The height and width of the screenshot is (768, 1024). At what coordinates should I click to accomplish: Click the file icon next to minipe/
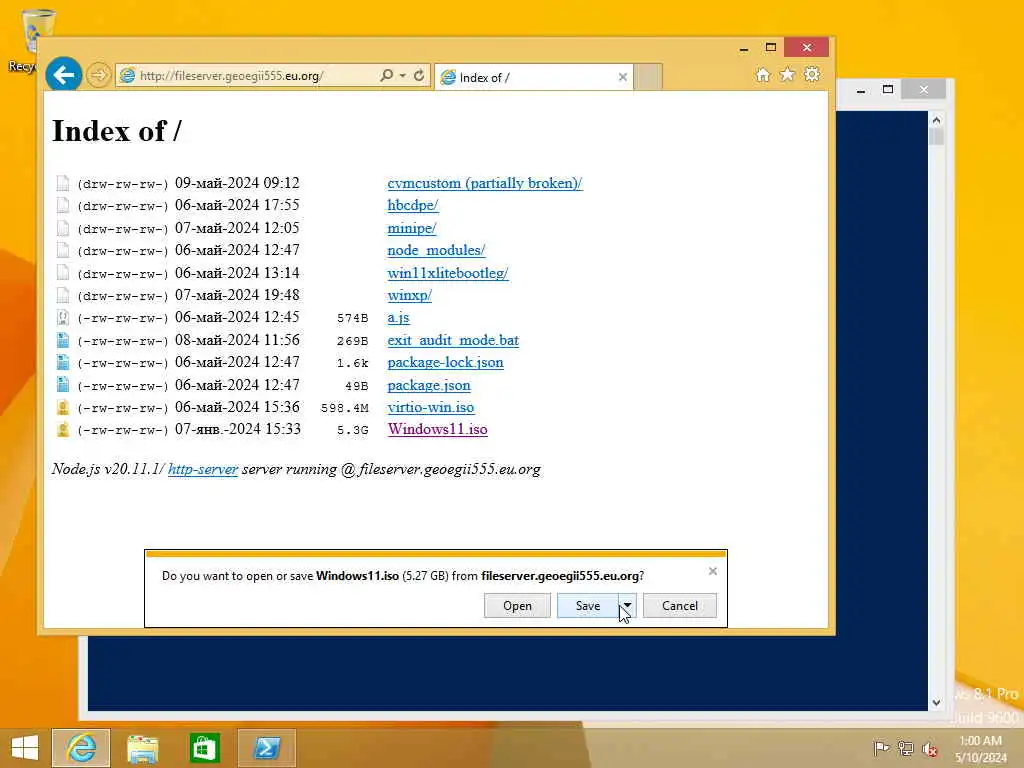63,228
